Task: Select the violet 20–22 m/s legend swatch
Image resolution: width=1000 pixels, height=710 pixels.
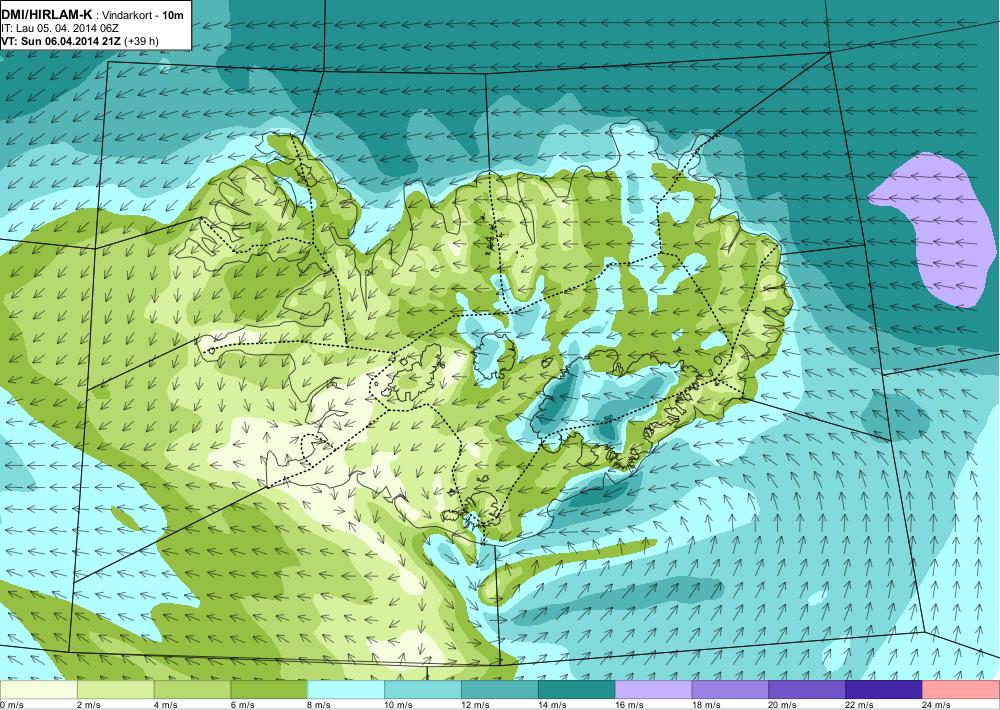Action: (x=807, y=690)
